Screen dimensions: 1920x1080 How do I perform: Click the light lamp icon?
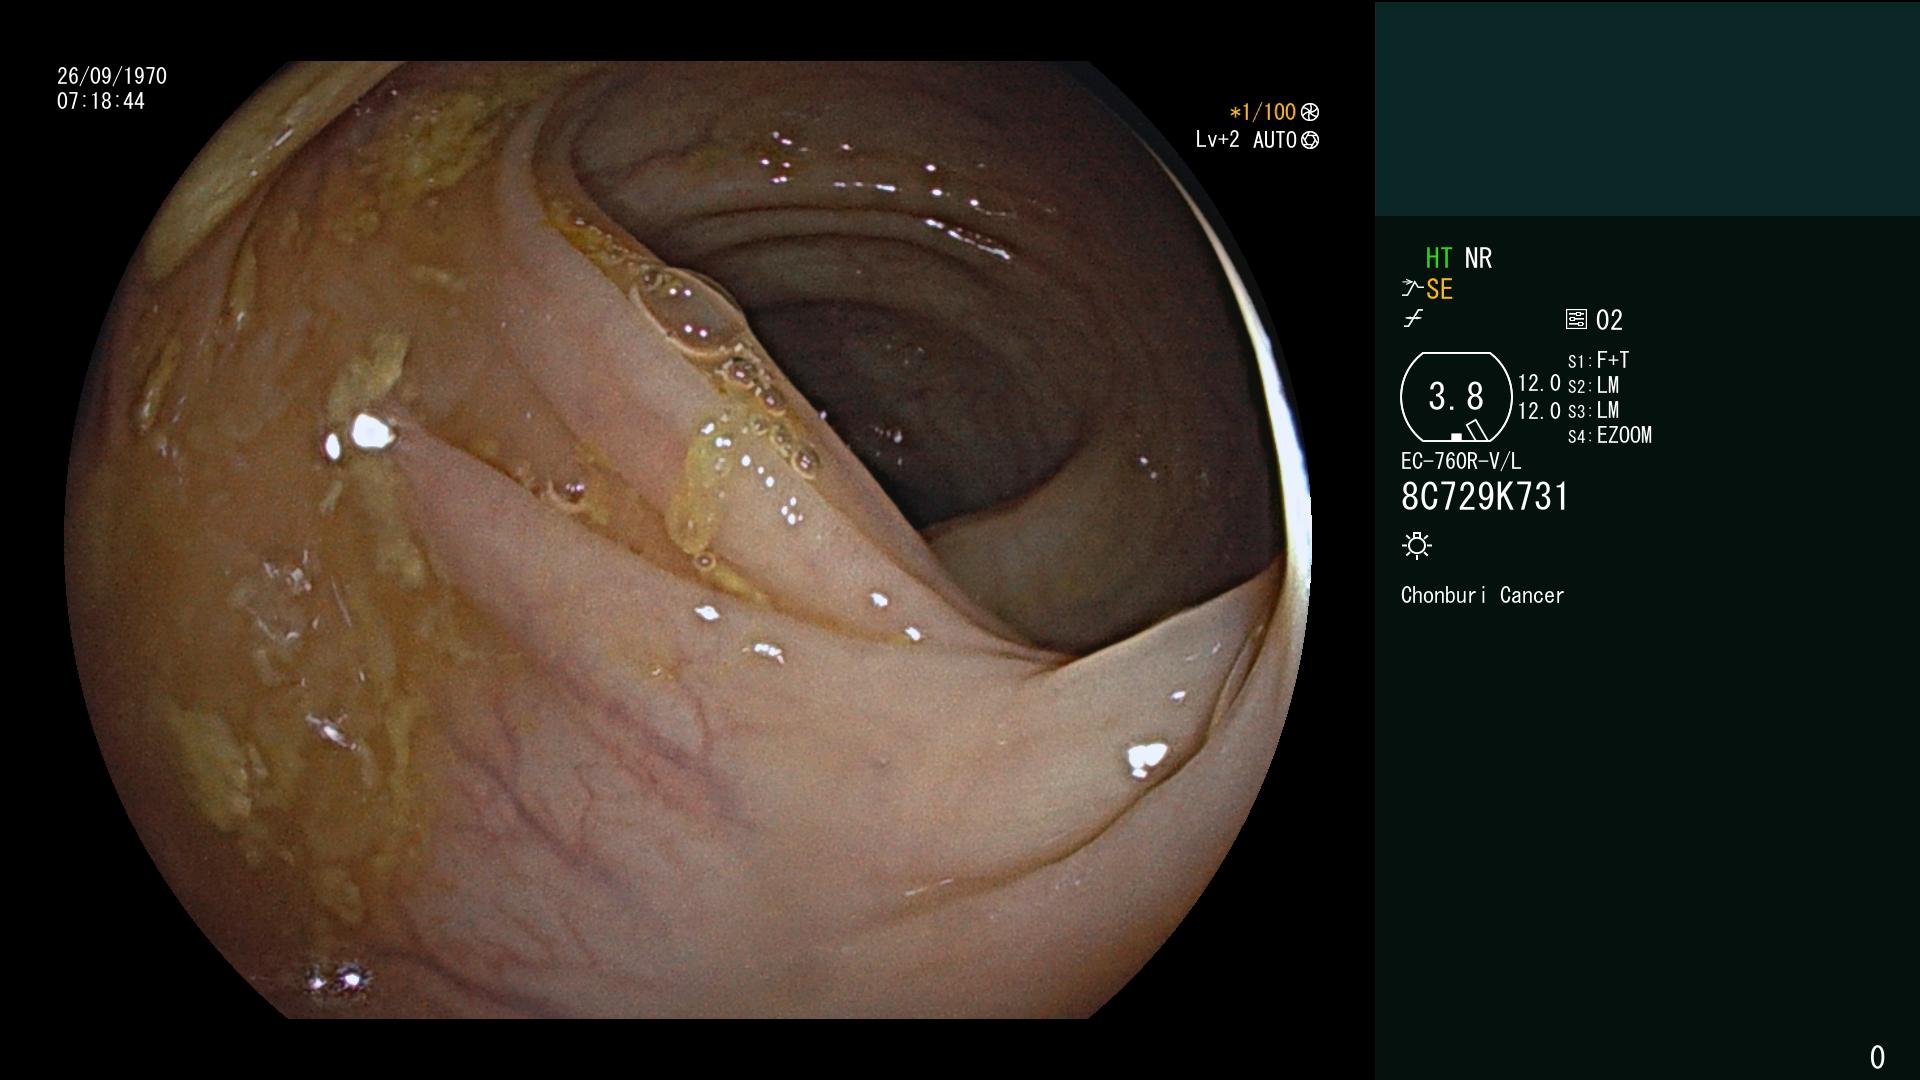tap(1417, 545)
